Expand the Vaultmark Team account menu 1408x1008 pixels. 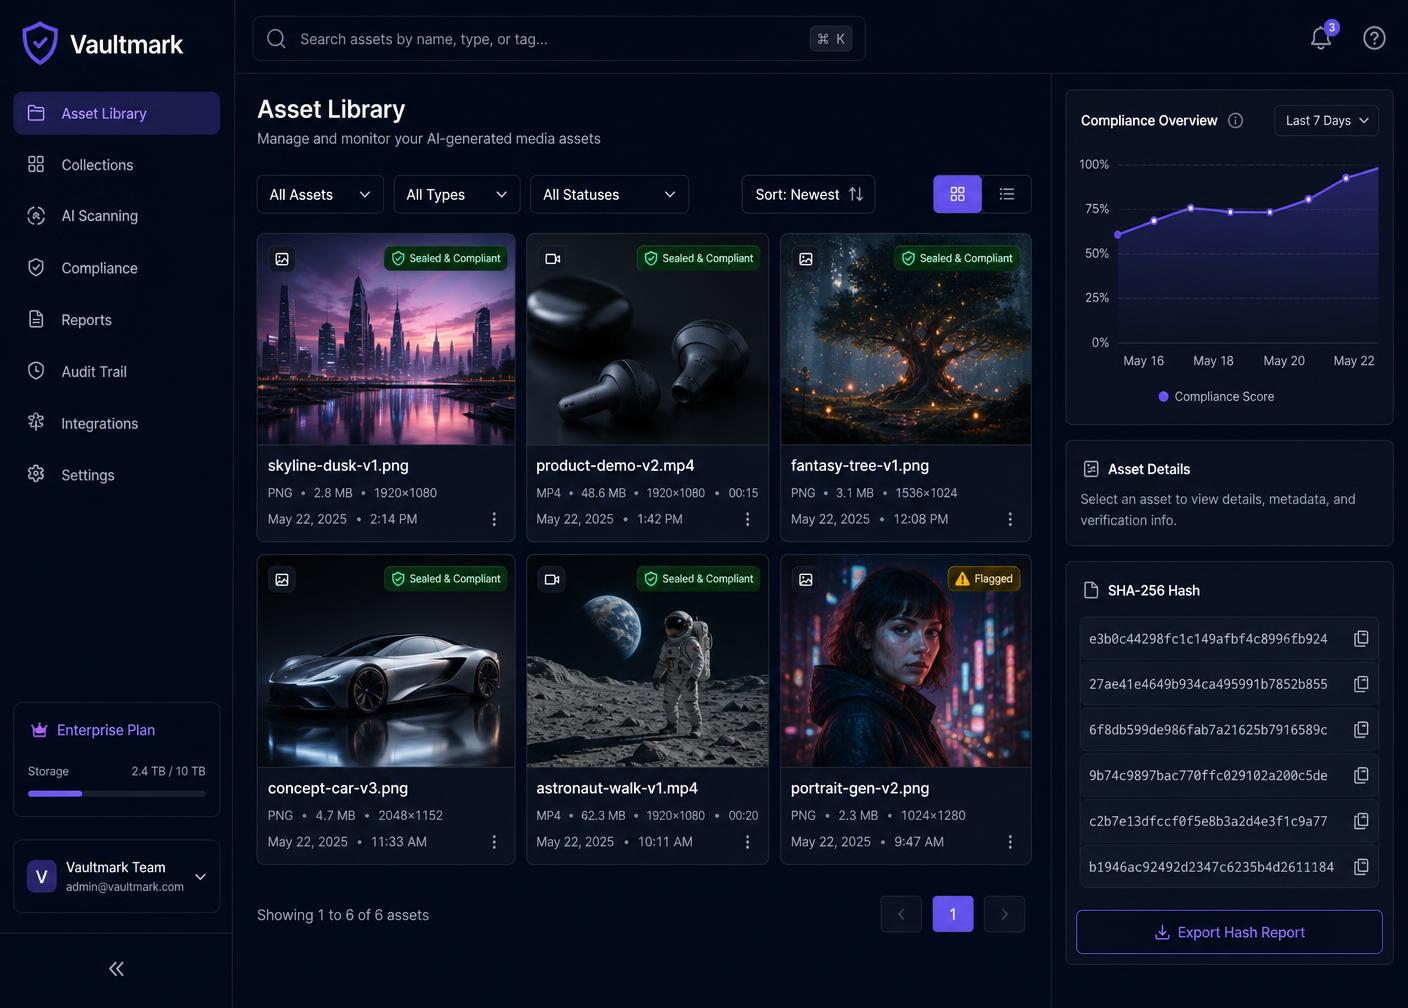coord(117,876)
